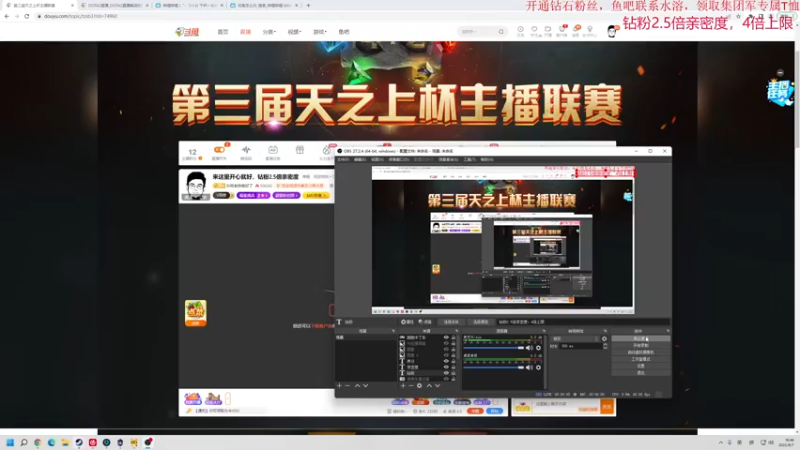Open File Explorer from taskbar

tap(65, 442)
